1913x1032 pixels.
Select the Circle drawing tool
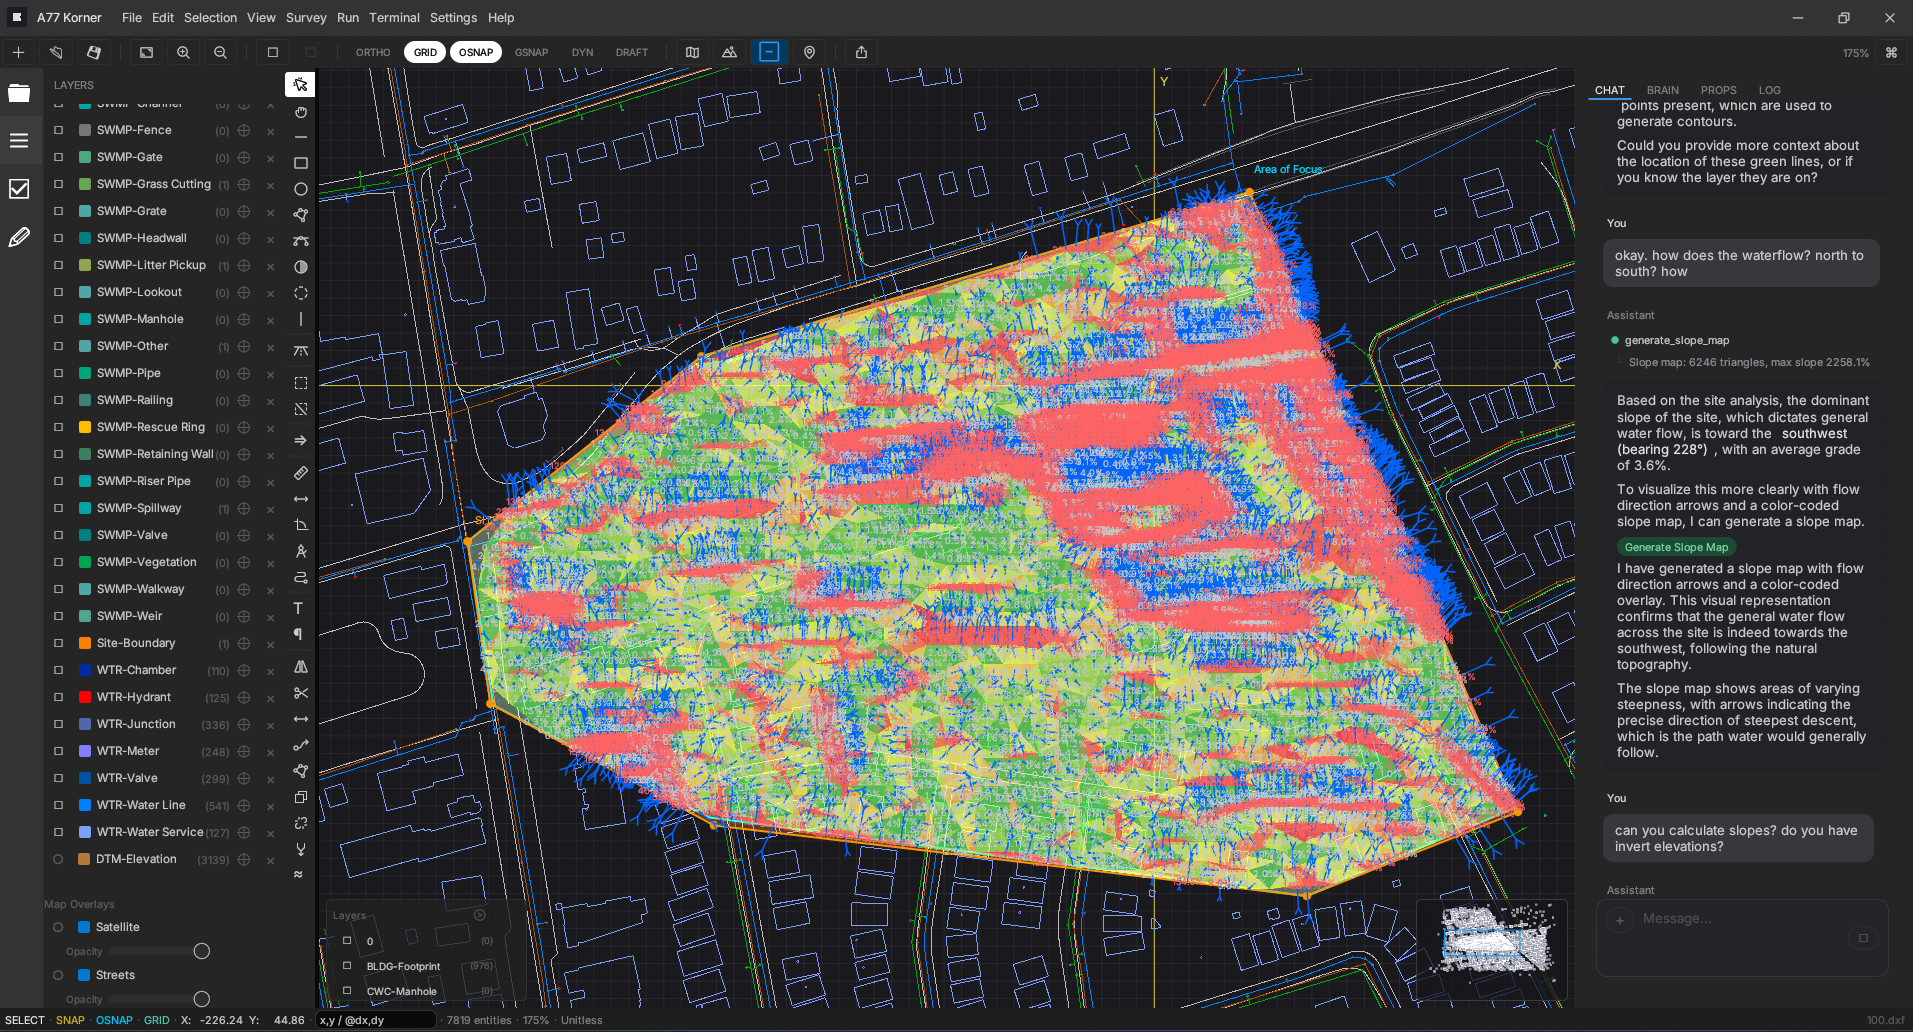pos(300,189)
